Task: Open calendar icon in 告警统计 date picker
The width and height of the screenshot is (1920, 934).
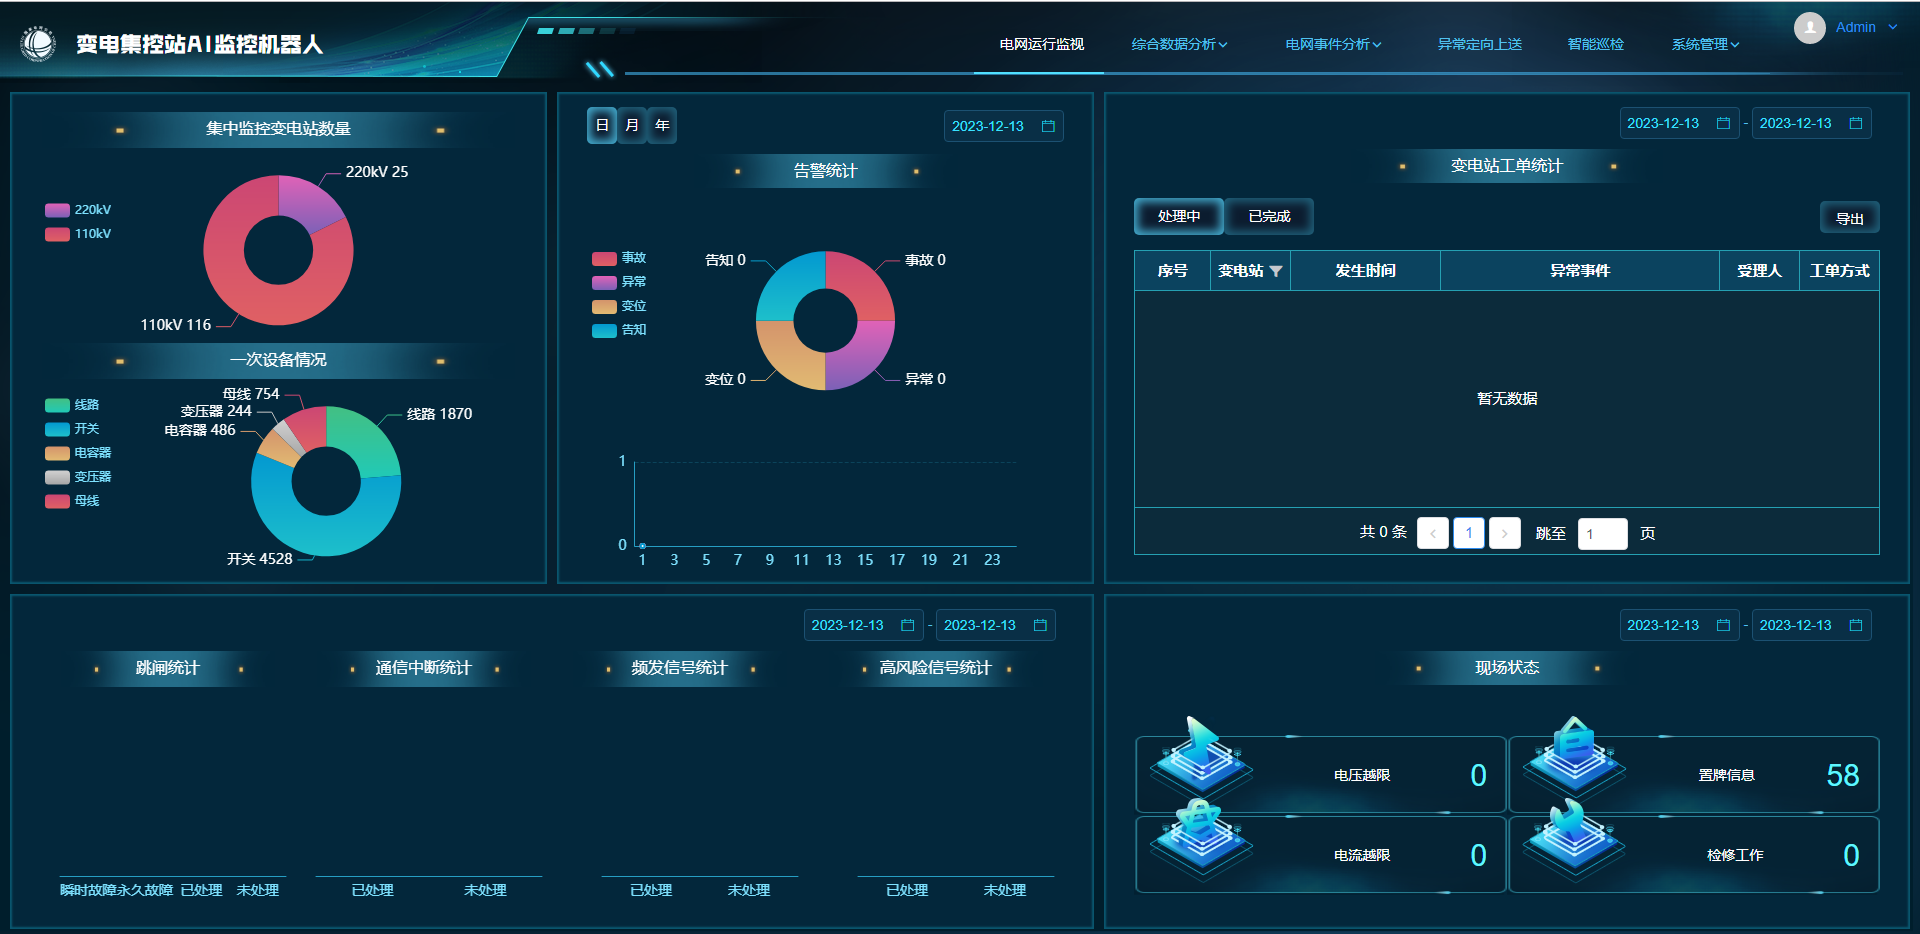Action: (1048, 126)
